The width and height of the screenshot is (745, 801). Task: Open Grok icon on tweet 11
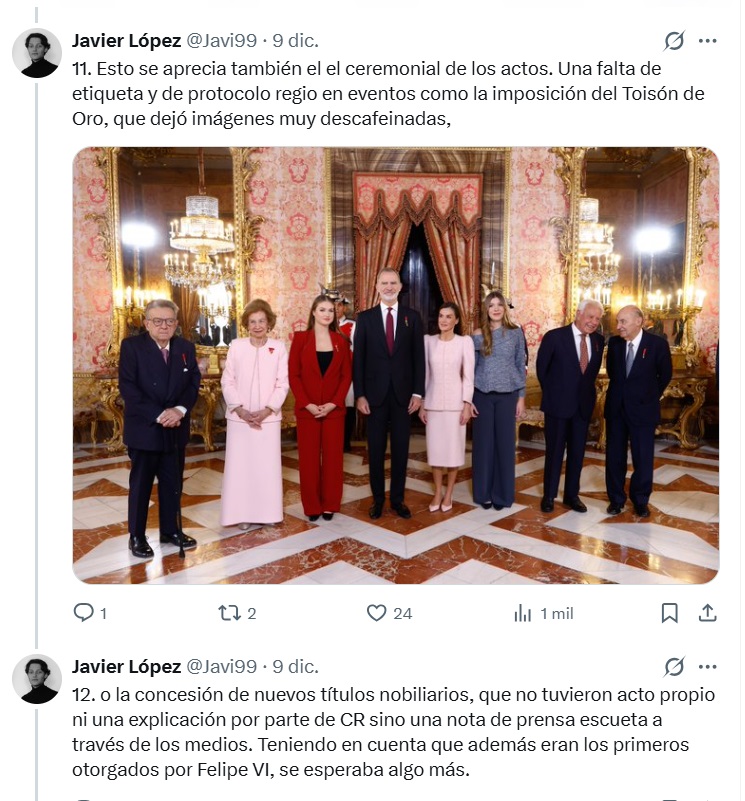pyautogui.click(x=674, y=41)
